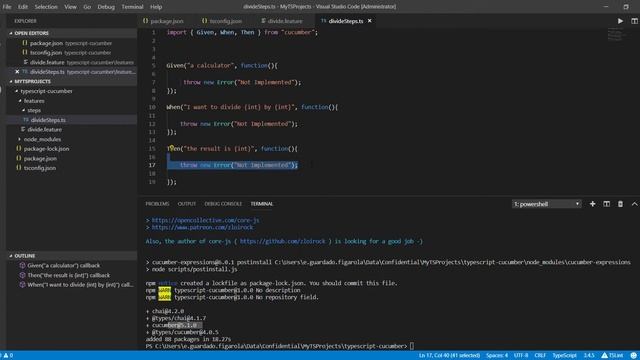Image resolution: width=640 pixels, height=360 pixels.
Task: Click the minimap code preview in the editor
Action: (x=615, y=34)
